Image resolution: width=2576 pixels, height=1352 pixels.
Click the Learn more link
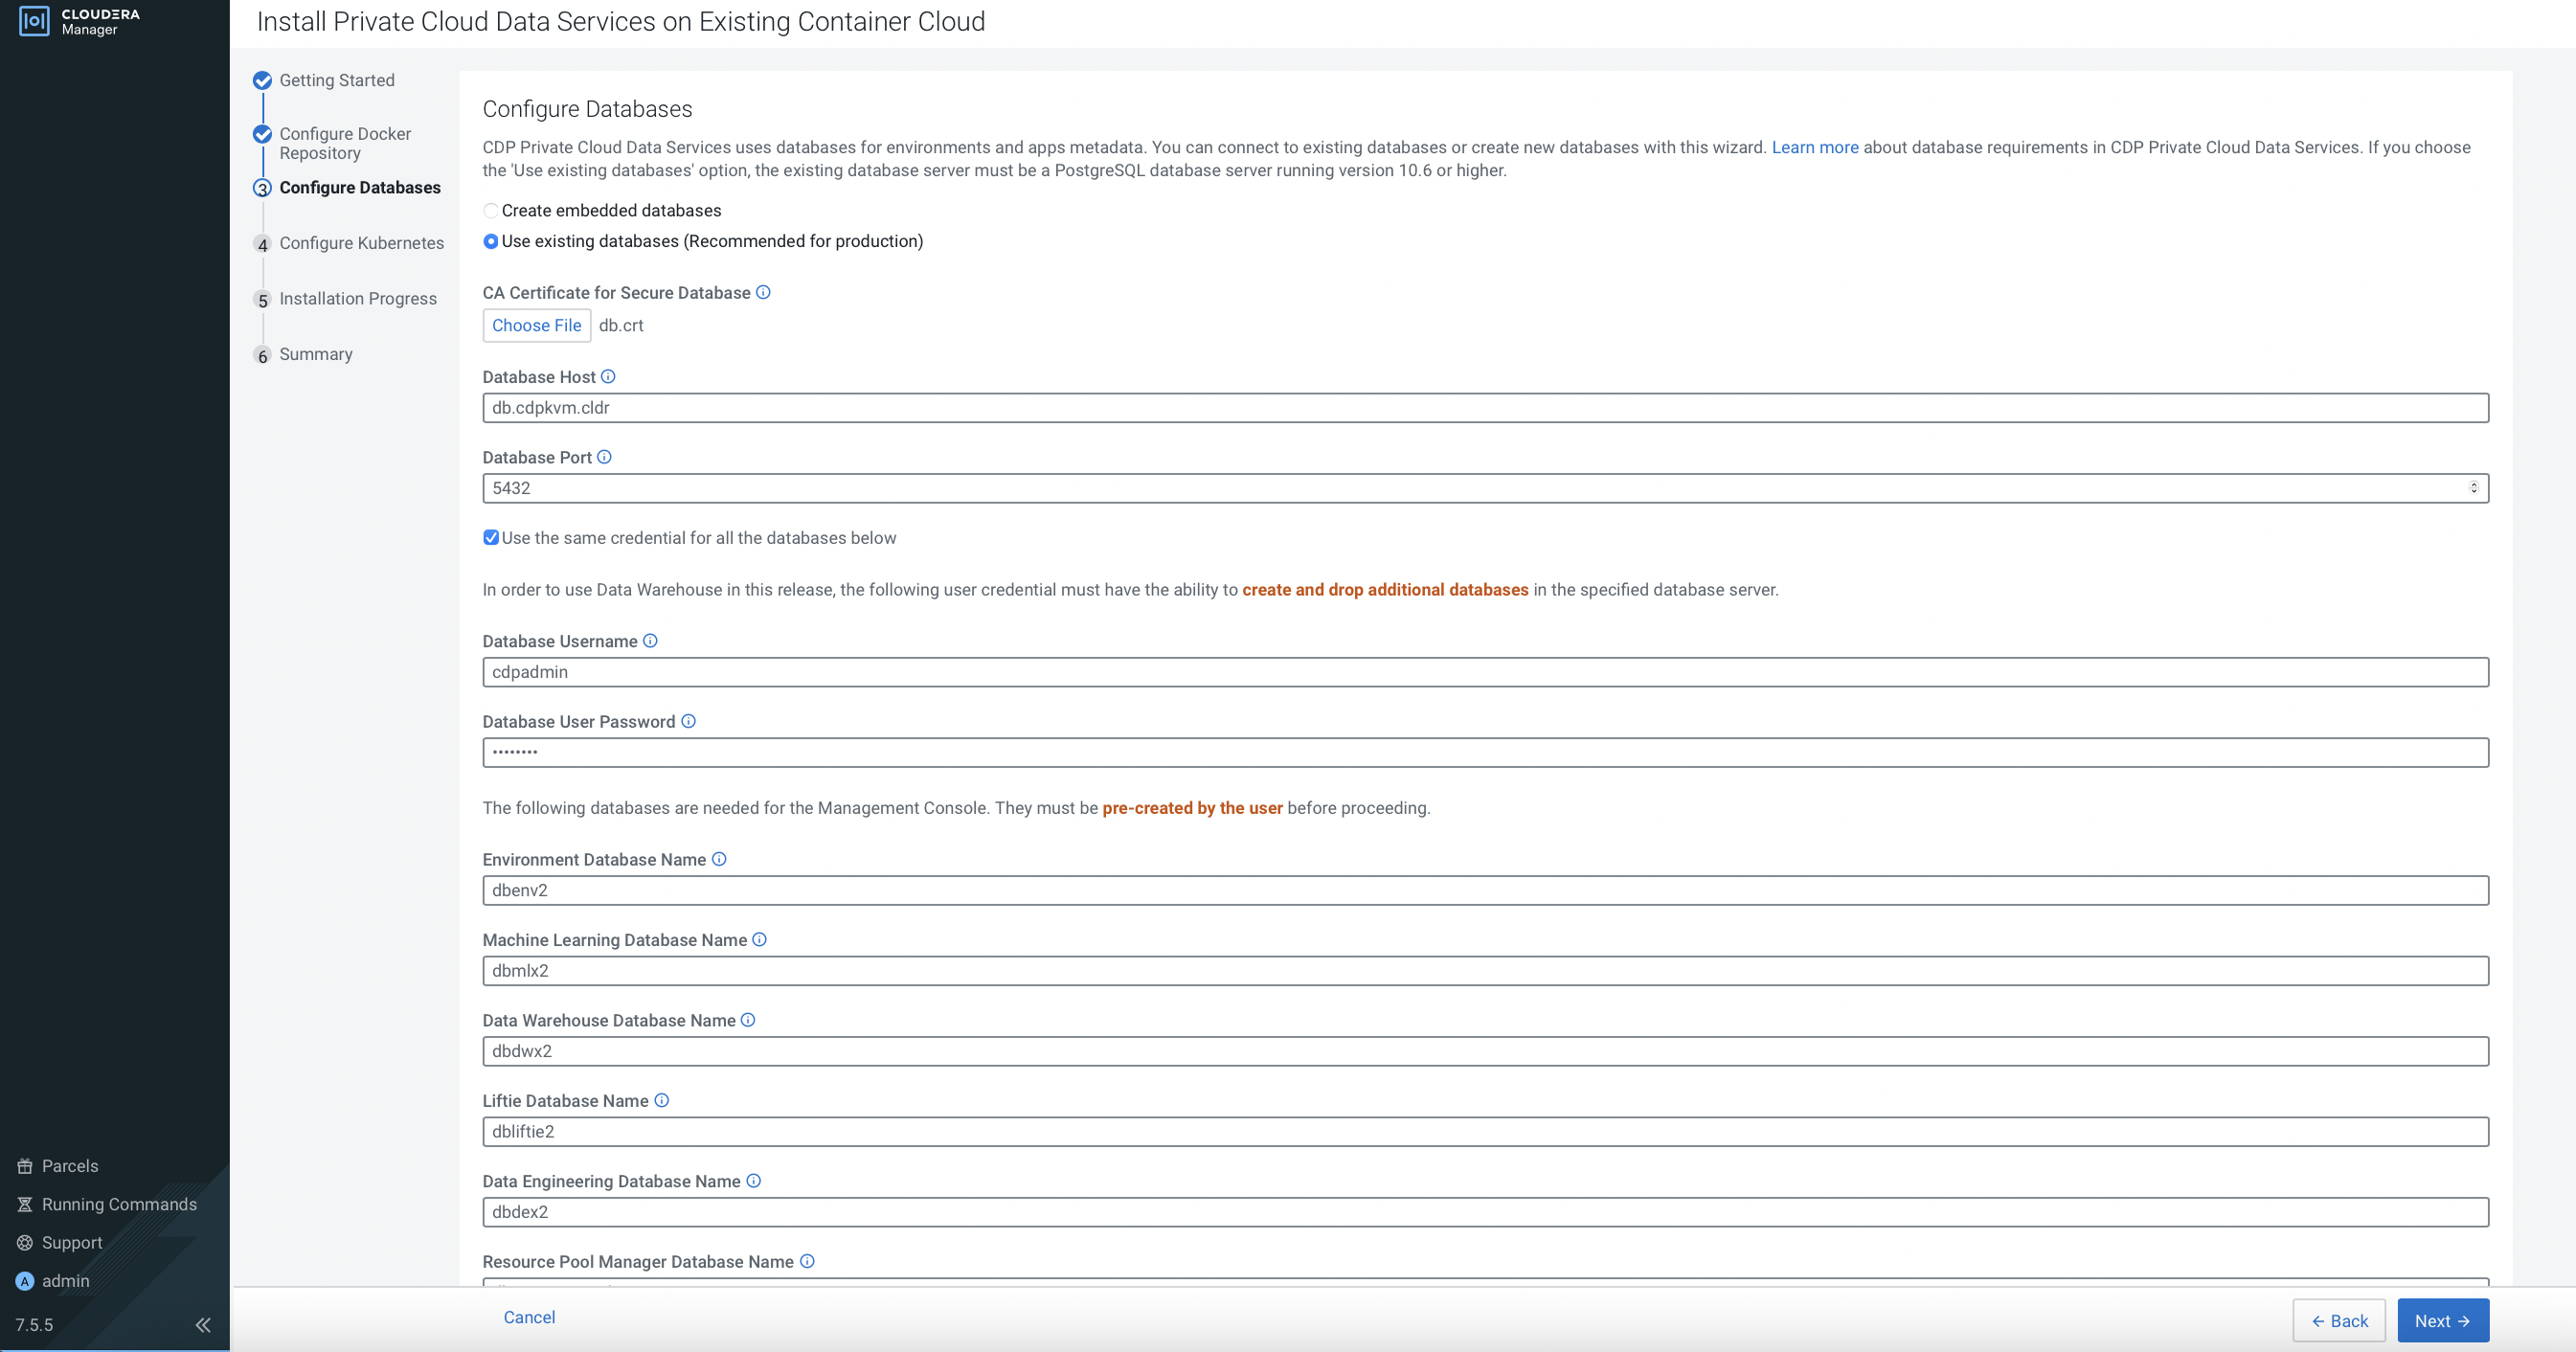(x=1814, y=147)
